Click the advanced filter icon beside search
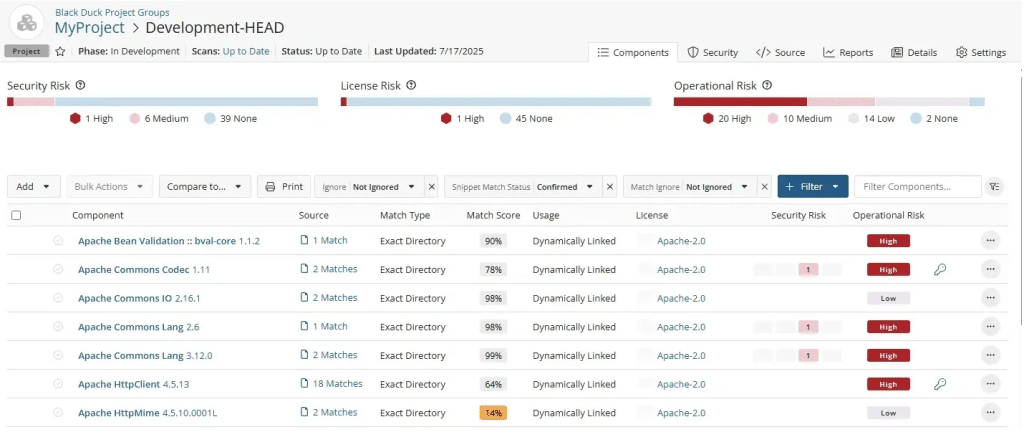The height and width of the screenshot is (437, 1024). pyautogui.click(x=994, y=187)
